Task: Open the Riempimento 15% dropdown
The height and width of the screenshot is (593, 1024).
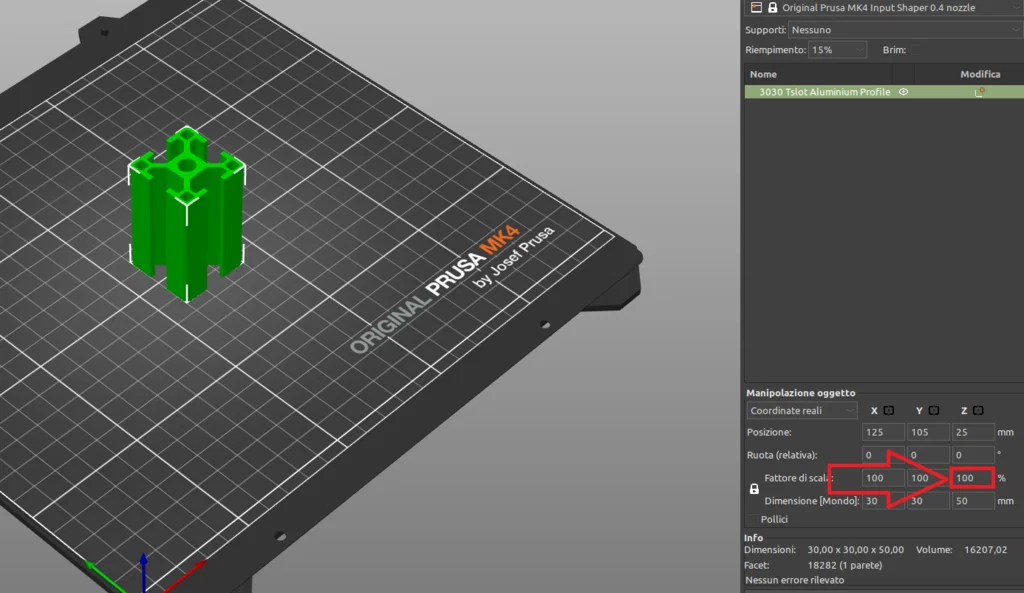Action: 838,49
